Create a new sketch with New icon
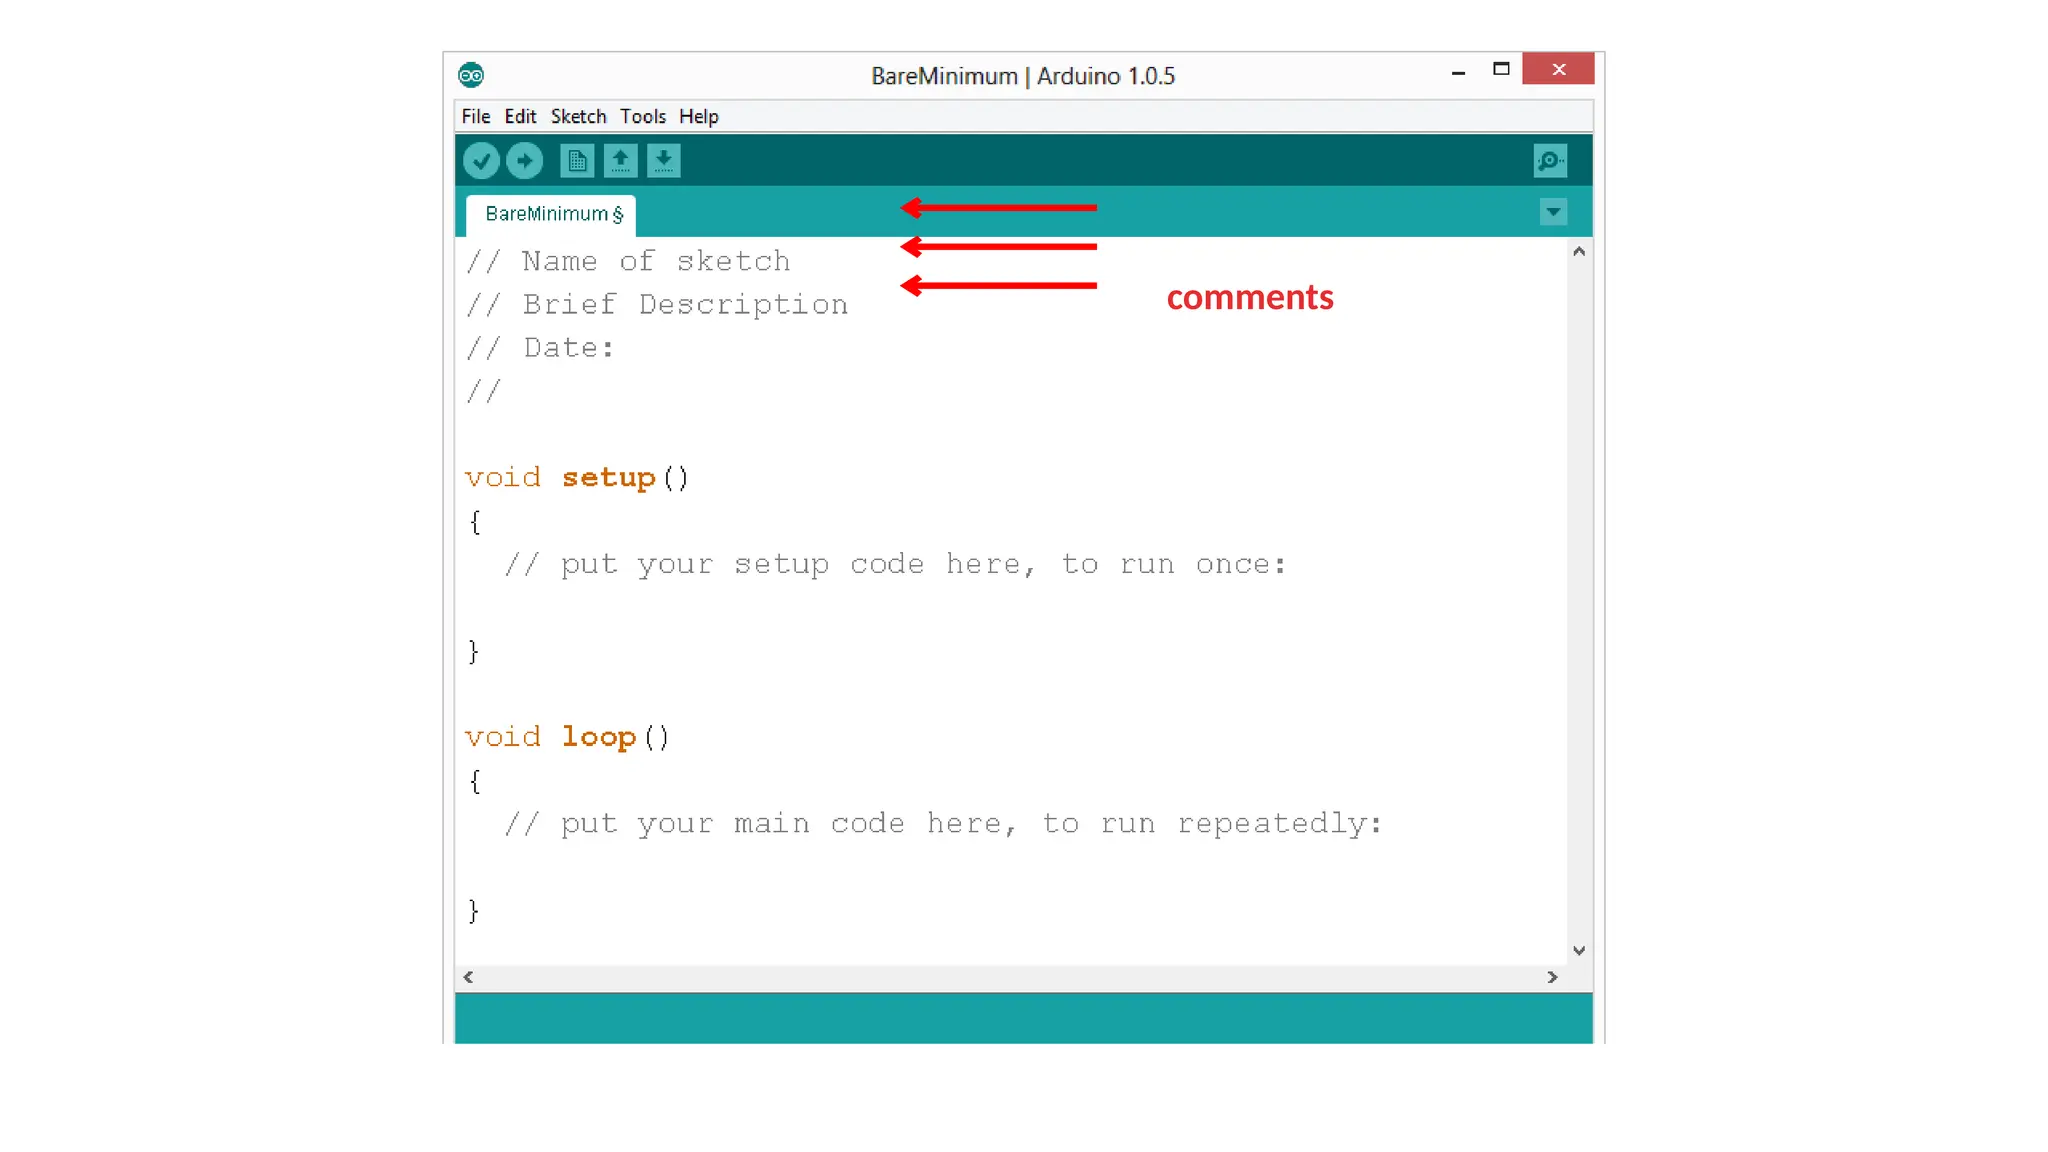The image size is (2048, 1152). pos(577,161)
